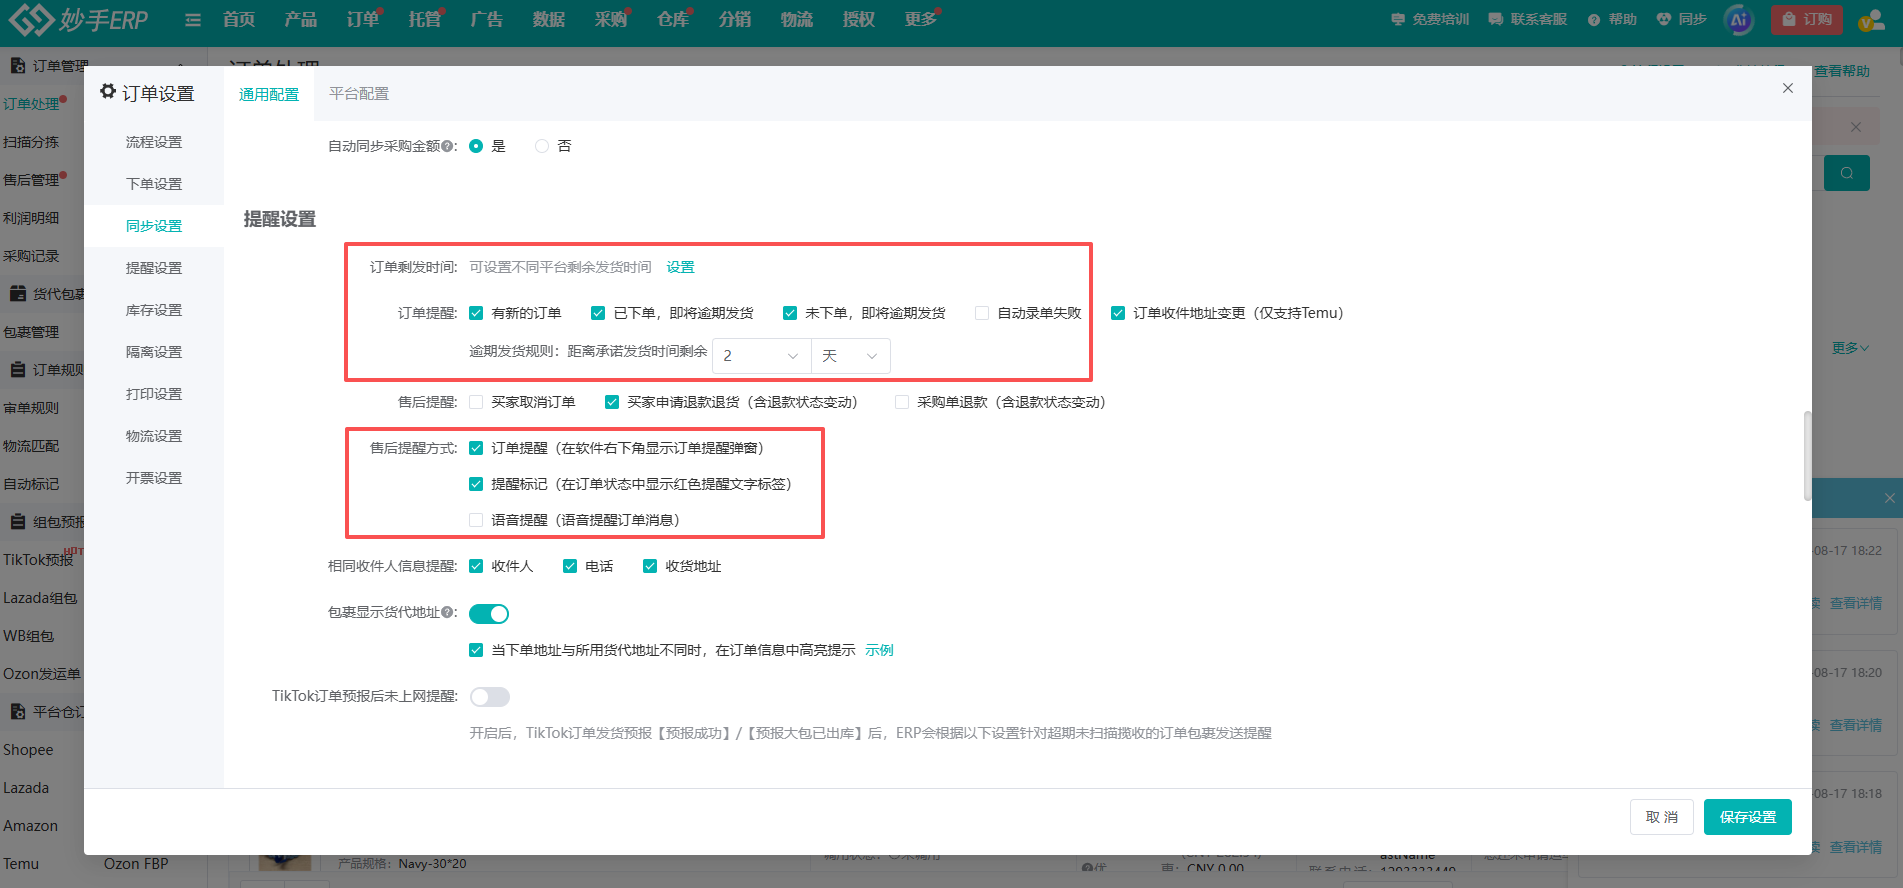Image resolution: width=1903 pixels, height=888 pixels.
Task: Open the 帮助 help icon in top bar
Action: point(1612,19)
